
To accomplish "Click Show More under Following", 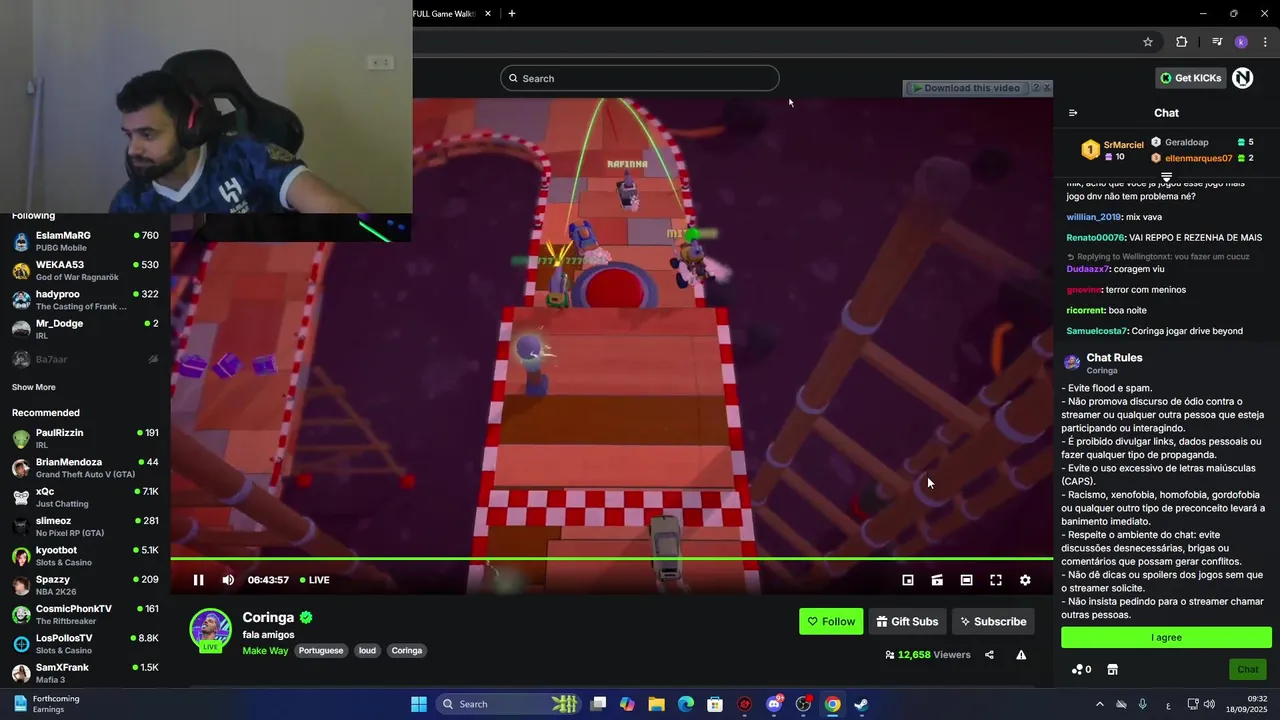I will point(34,387).
